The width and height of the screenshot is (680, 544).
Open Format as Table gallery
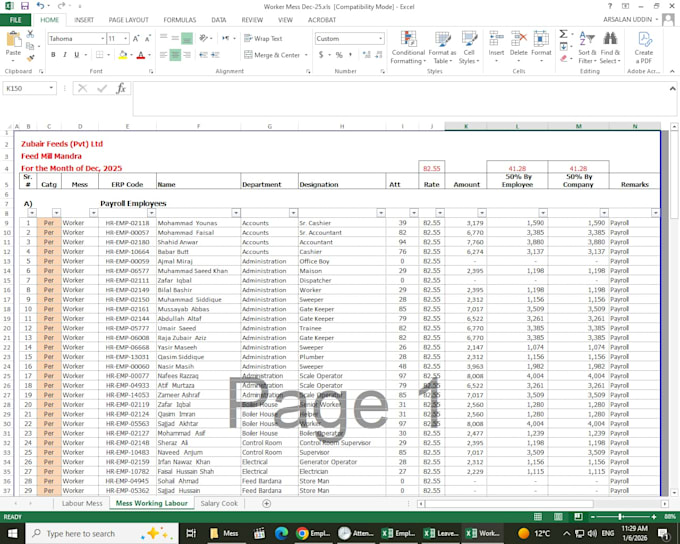[x=442, y=47]
